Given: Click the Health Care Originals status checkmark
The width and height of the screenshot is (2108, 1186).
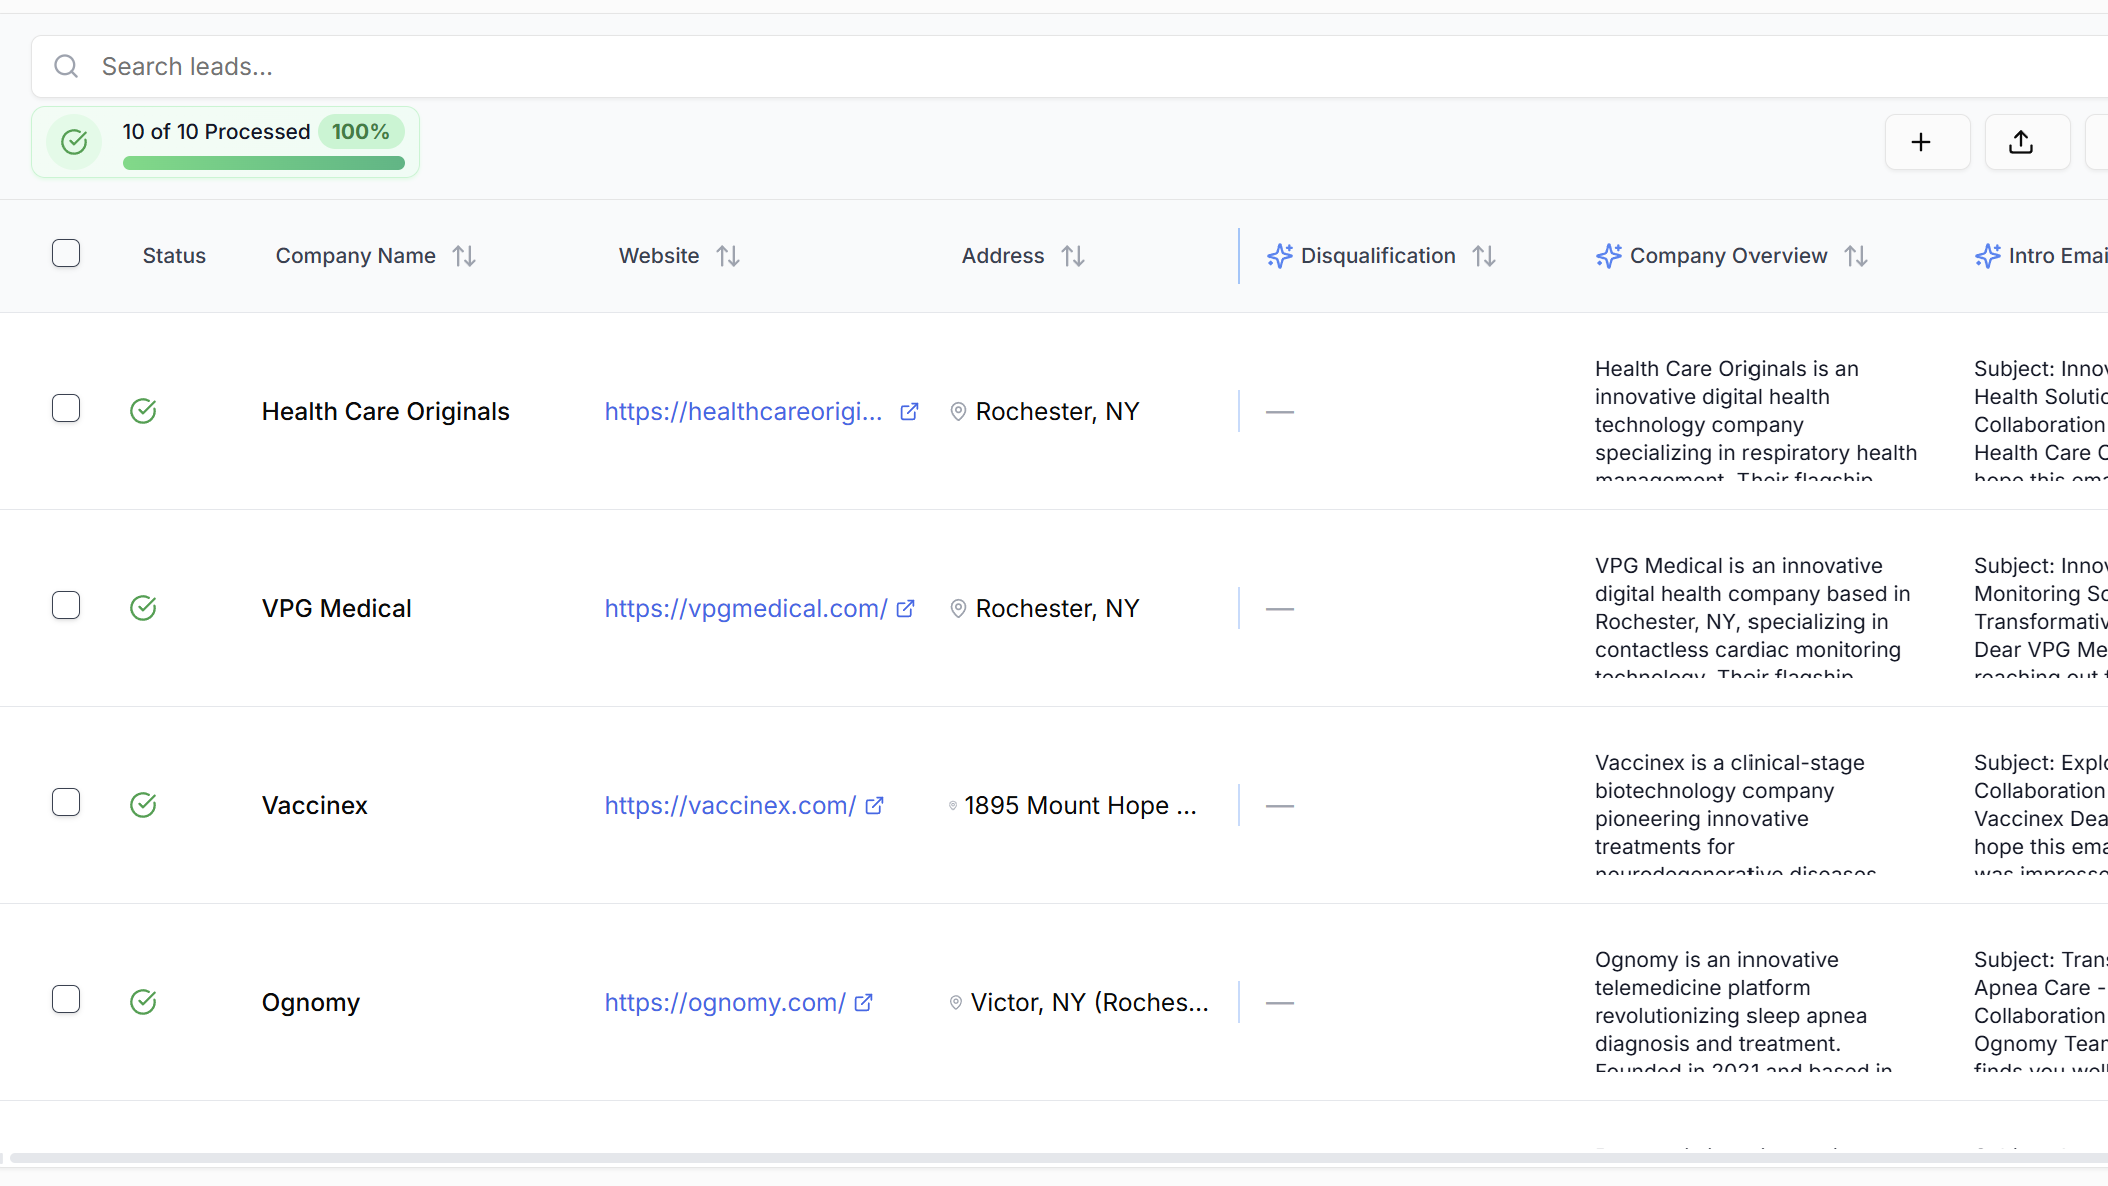Looking at the screenshot, I should (x=143, y=411).
